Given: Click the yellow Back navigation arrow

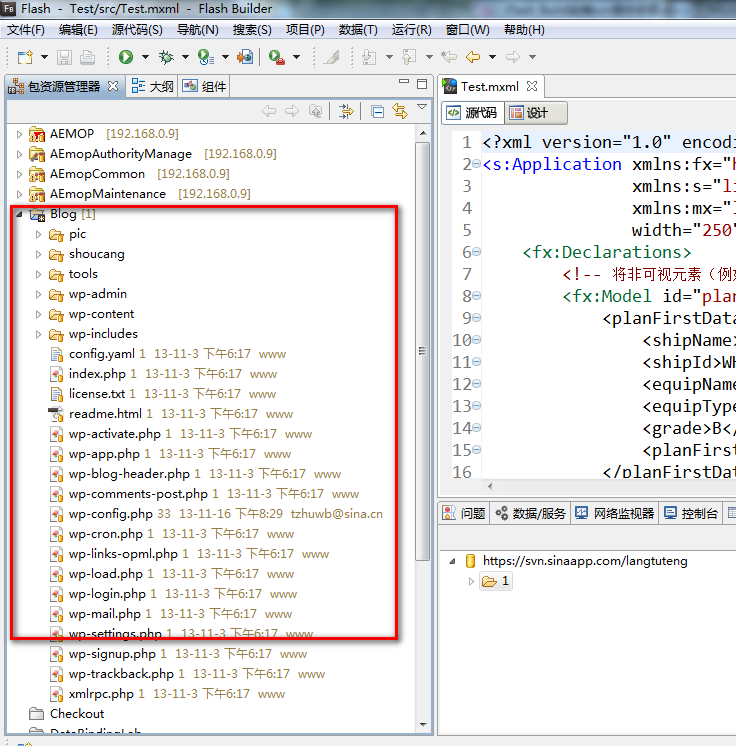Looking at the screenshot, I should coord(473,57).
